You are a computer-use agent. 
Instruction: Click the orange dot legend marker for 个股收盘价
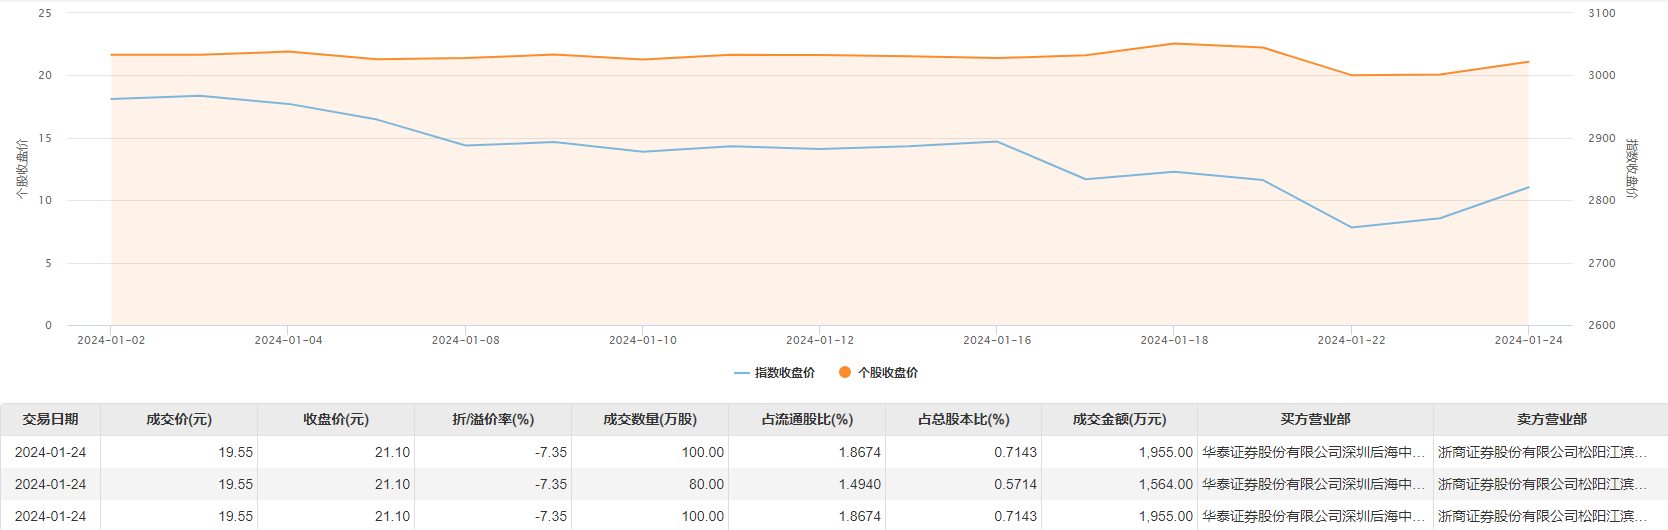(x=845, y=372)
